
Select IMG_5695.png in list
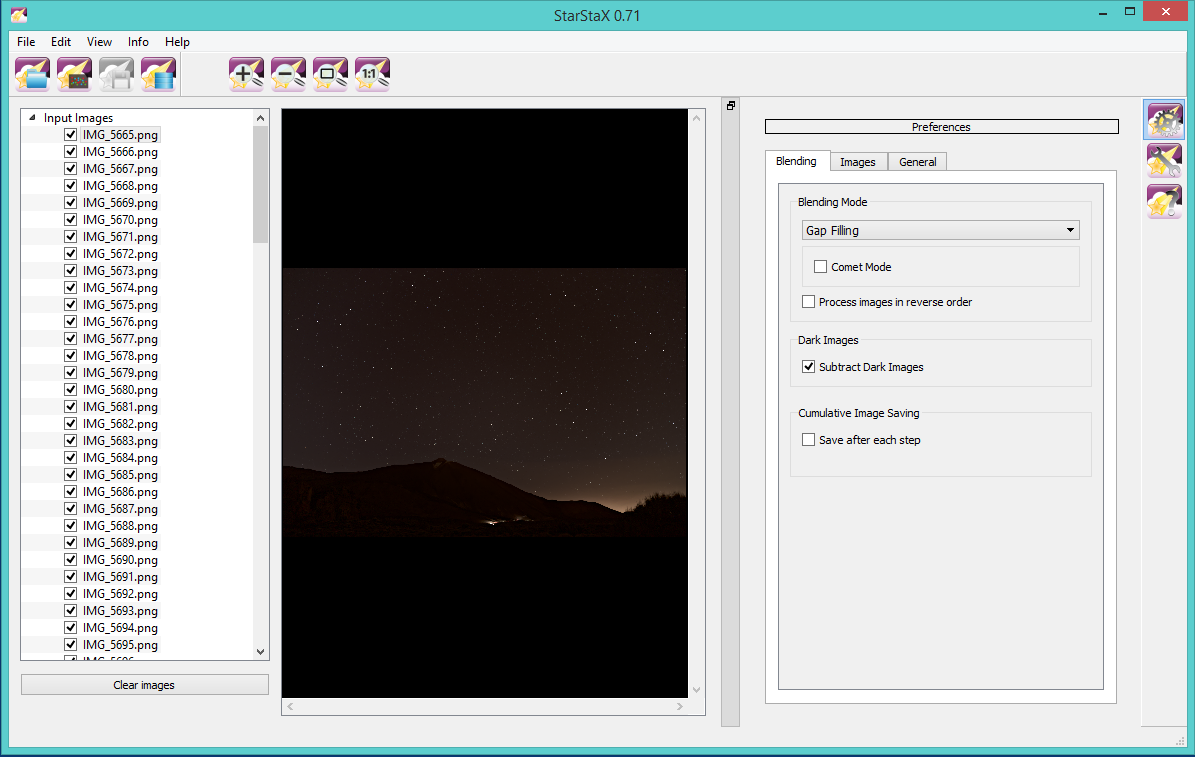120,645
